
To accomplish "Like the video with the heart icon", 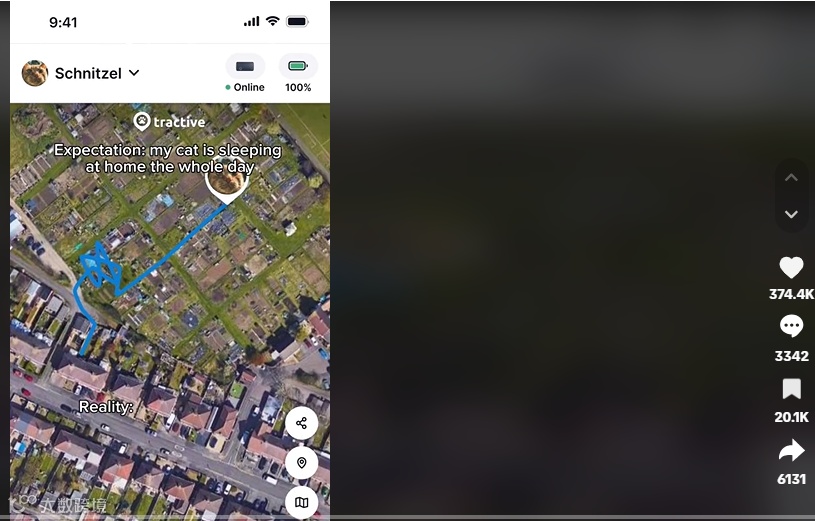I will [791, 268].
